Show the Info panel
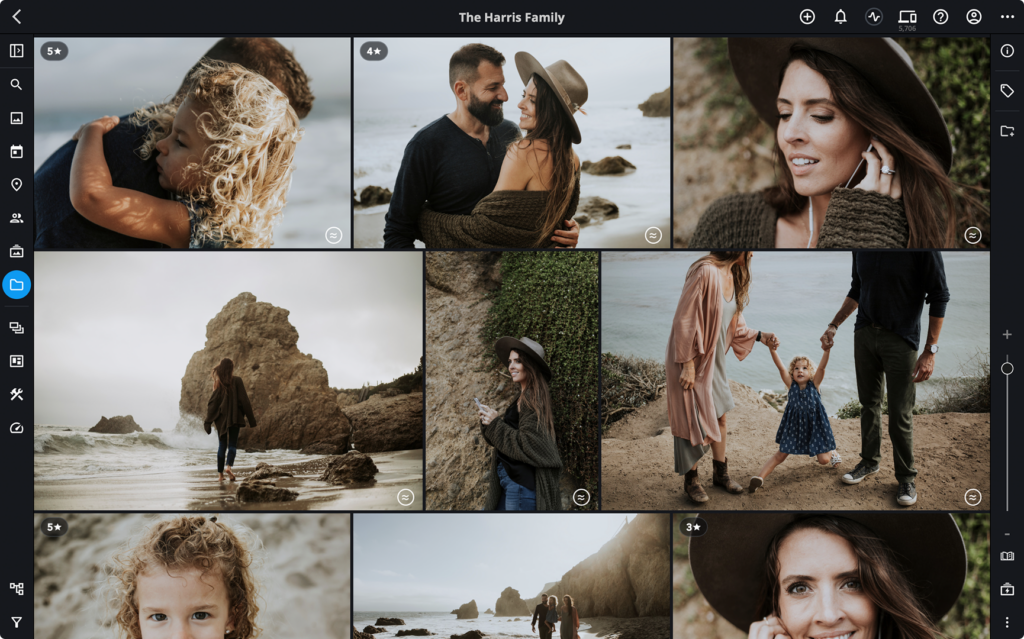 coord(1007,51)
